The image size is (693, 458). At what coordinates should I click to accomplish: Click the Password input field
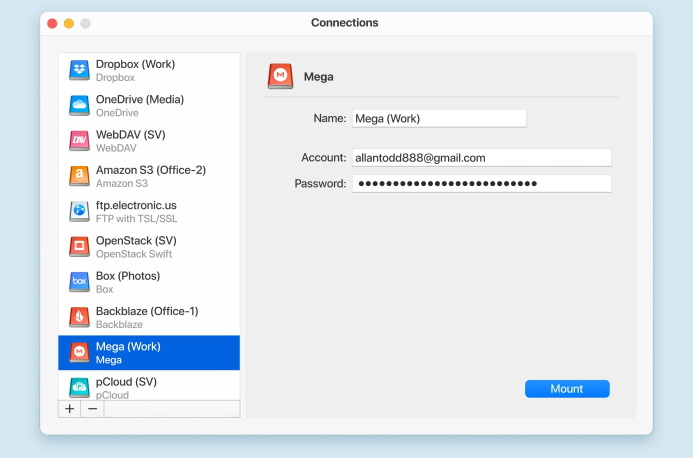coord(482,183)
